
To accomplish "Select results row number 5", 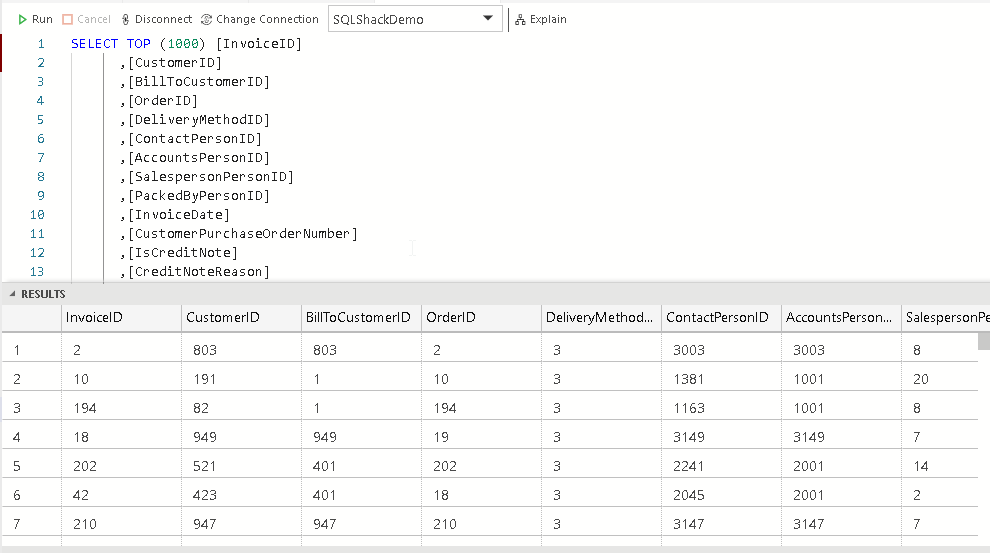I will (18, 465).
